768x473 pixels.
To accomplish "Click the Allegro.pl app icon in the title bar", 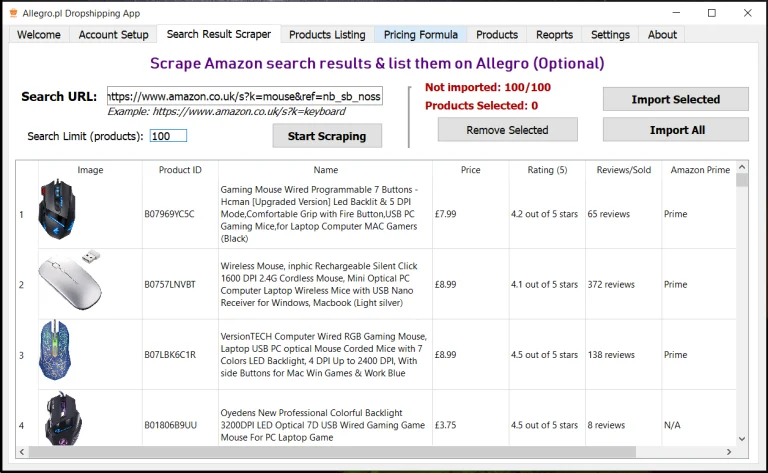I will coord(14,13).
